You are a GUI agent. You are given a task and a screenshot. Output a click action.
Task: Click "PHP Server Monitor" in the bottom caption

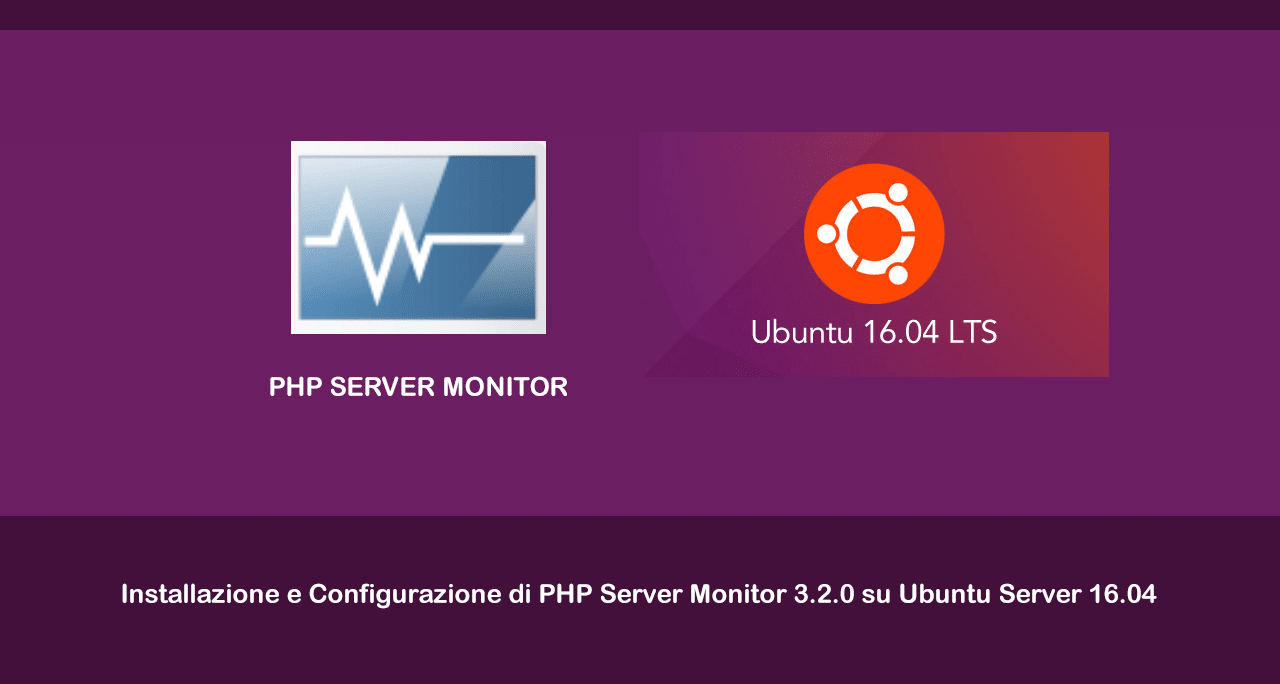662,594
